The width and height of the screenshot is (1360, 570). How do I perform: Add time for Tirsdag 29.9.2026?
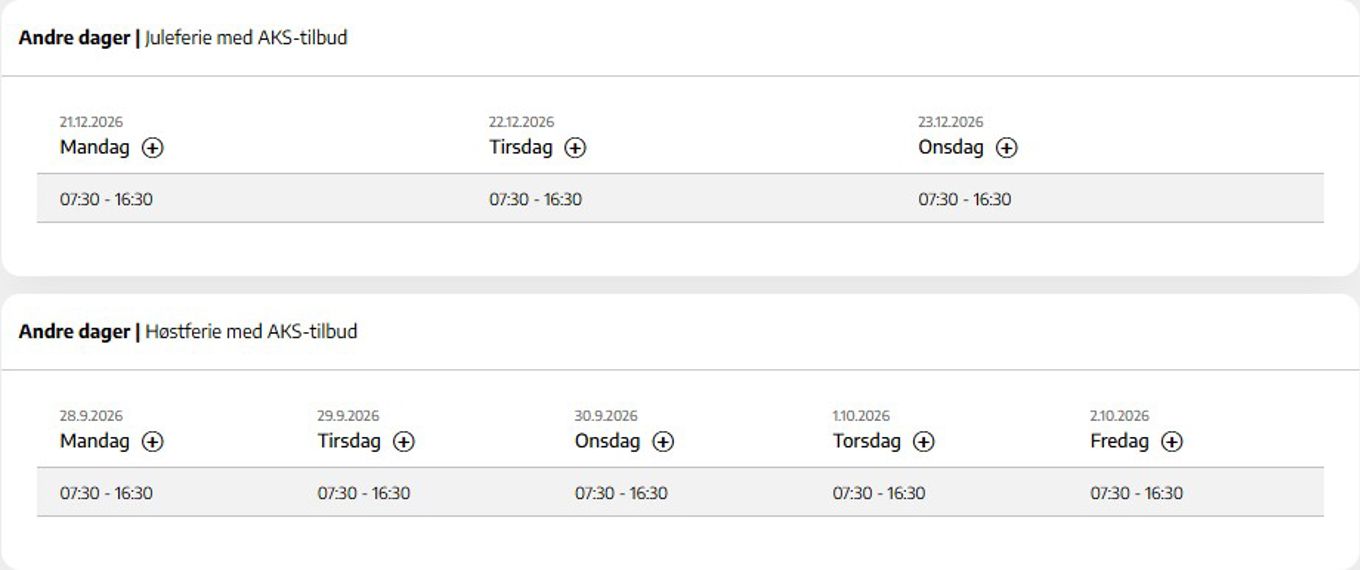[x=403, y=442]
